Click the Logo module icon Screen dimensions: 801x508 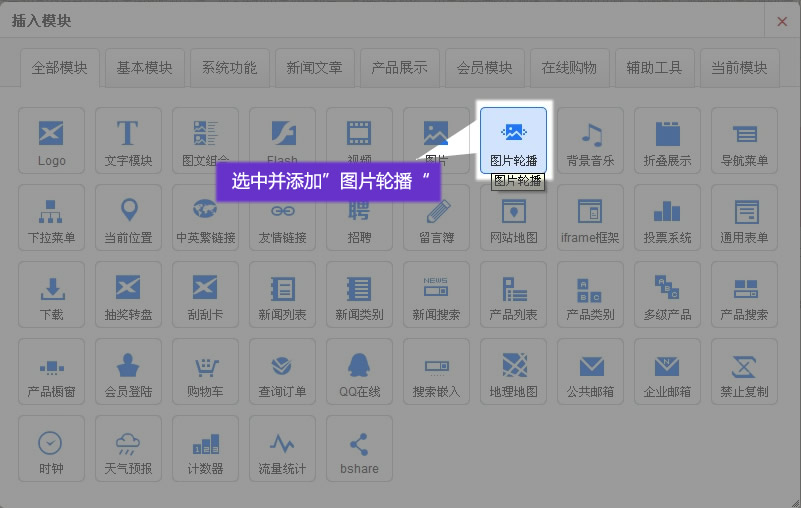coord(52,141)
